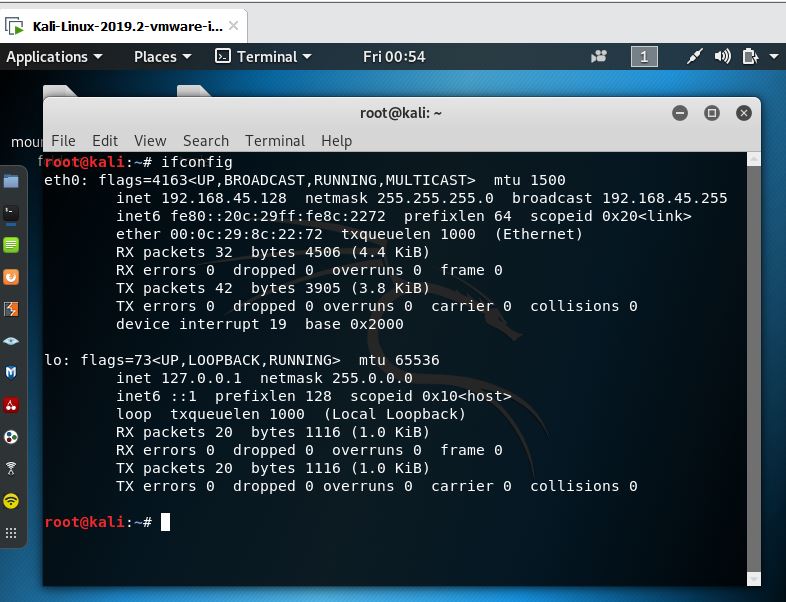The image size is (786, 602).
Task: Click the workspace 1 switcher button
Action: point(644,57)
